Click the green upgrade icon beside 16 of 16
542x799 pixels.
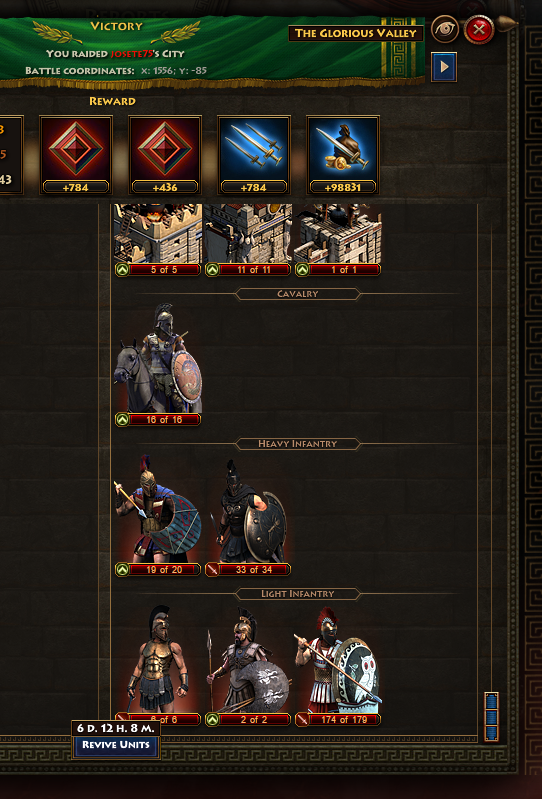tap(122, 420)
